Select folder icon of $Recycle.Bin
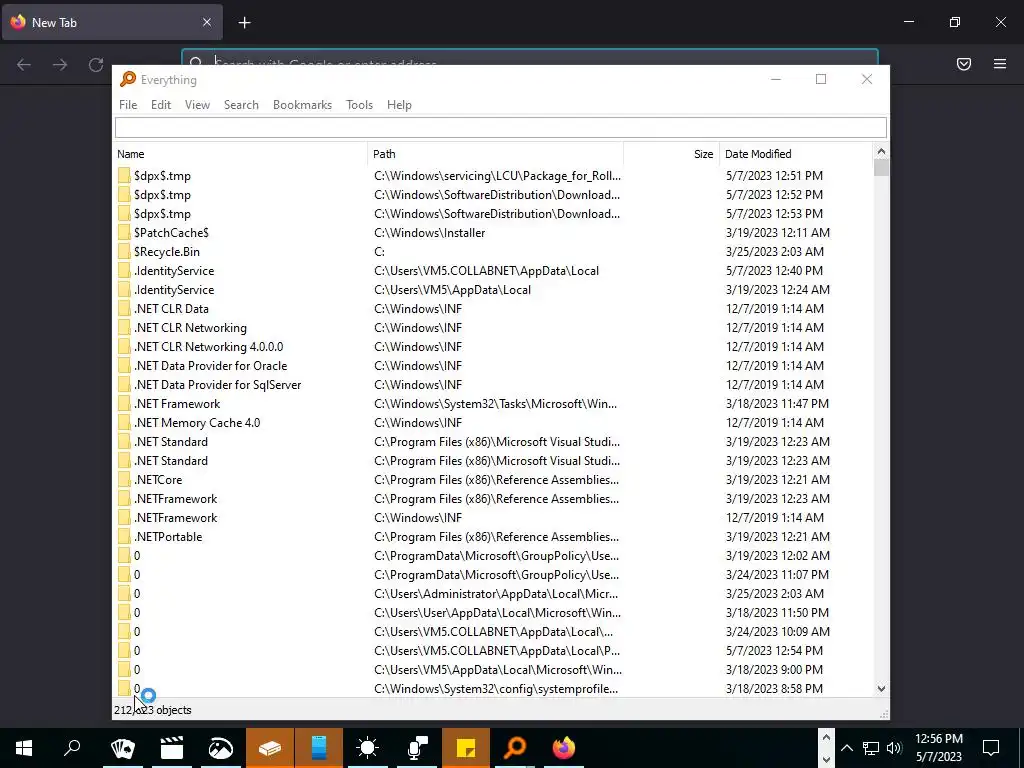The height and width of the screenshot is (768, 1024). [x=124, y=251]
